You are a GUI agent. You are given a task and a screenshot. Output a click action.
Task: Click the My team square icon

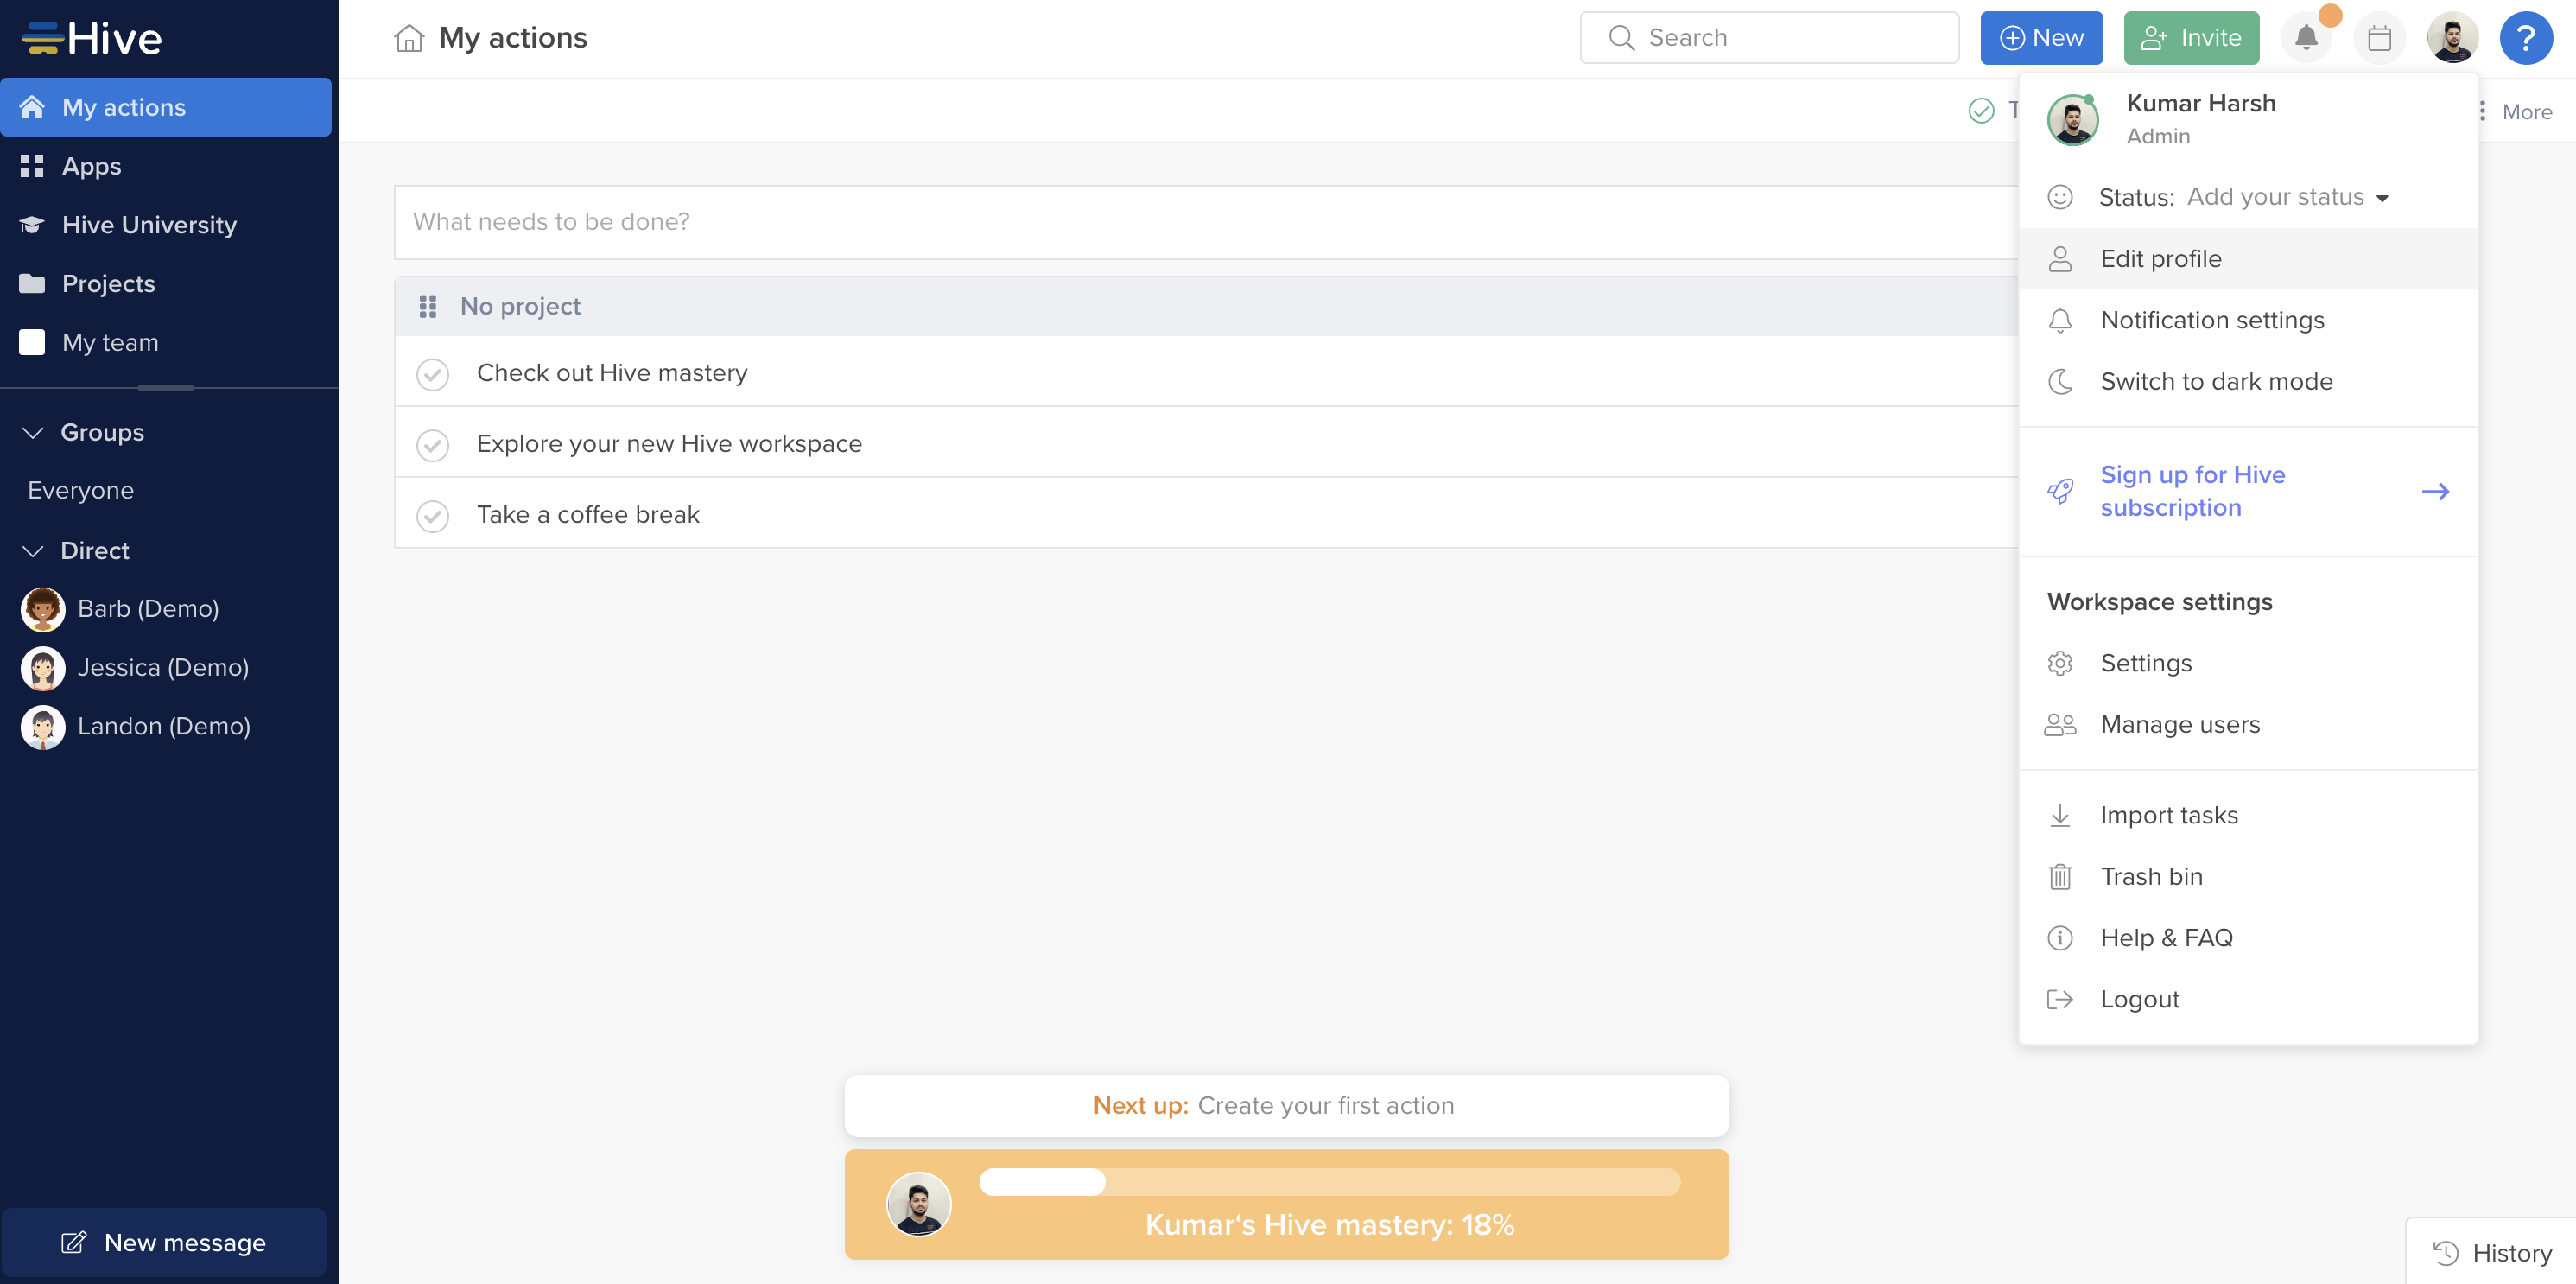click(32, 342)
